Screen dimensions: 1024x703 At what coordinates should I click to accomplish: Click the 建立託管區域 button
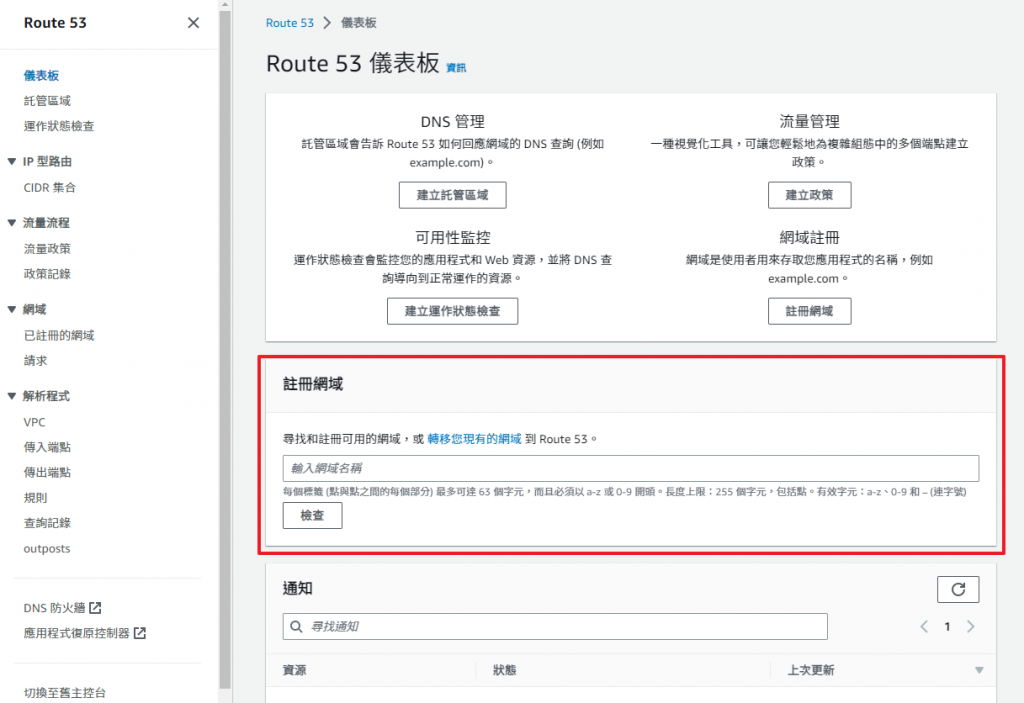coord(453,195)
